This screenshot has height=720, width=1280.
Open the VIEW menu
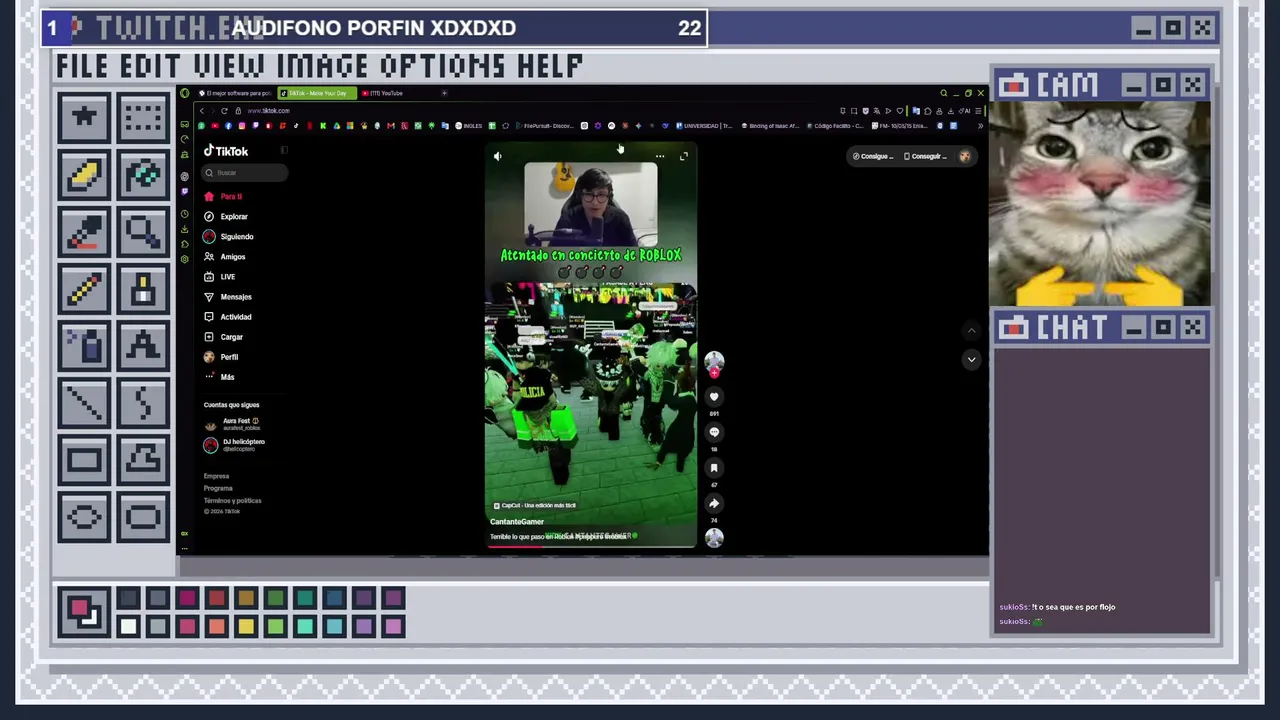[x=230, y=67]
